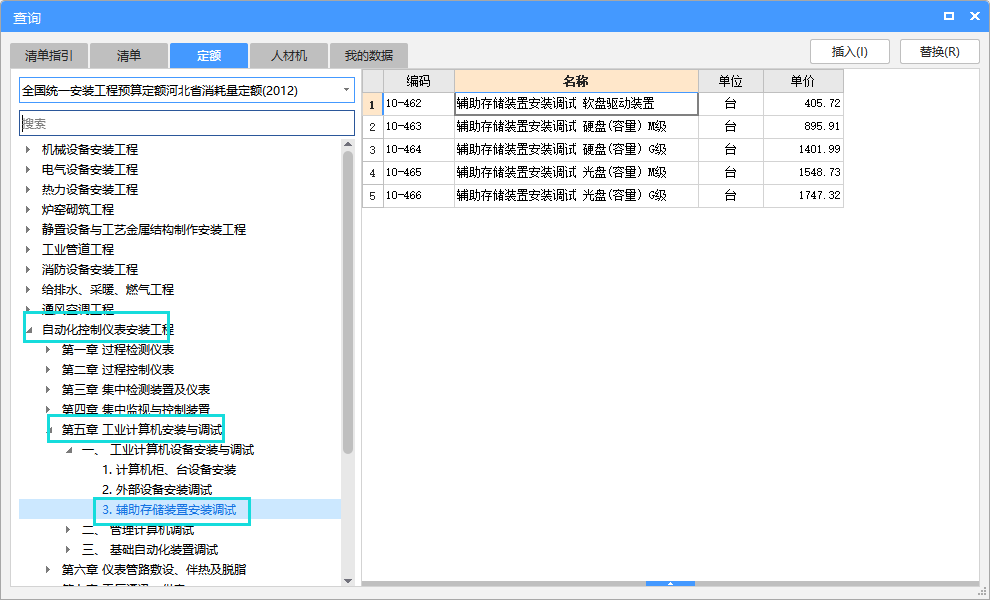
Task: Select 光盘(容量) M级 name cell
Action: [576, 172]
